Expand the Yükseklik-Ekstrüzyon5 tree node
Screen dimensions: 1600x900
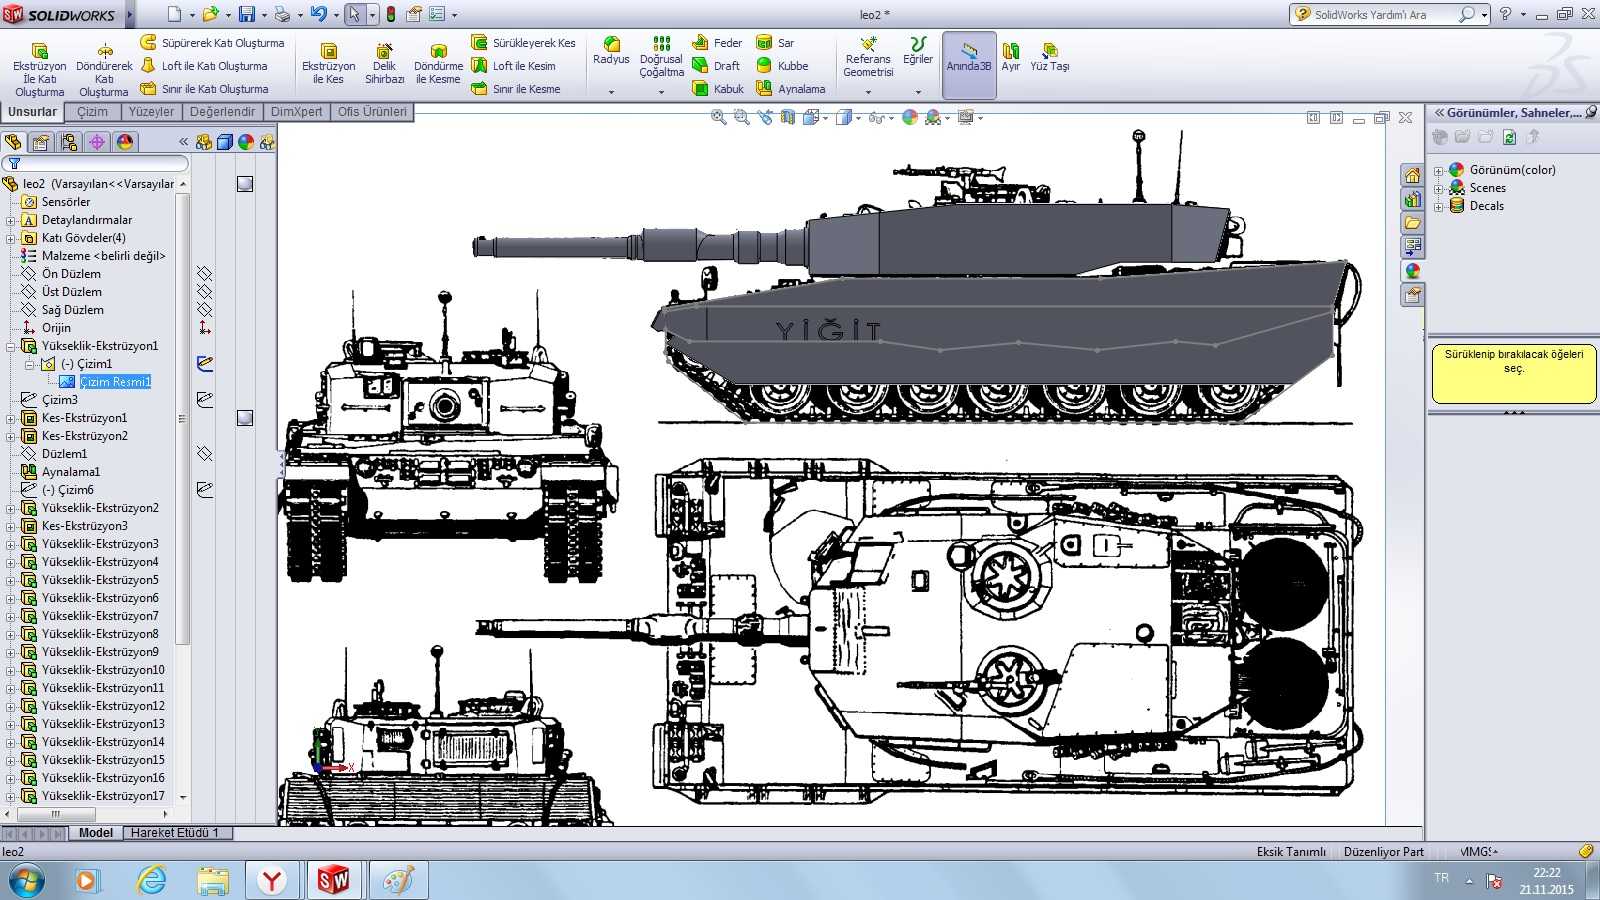click(x=11, y=580)
